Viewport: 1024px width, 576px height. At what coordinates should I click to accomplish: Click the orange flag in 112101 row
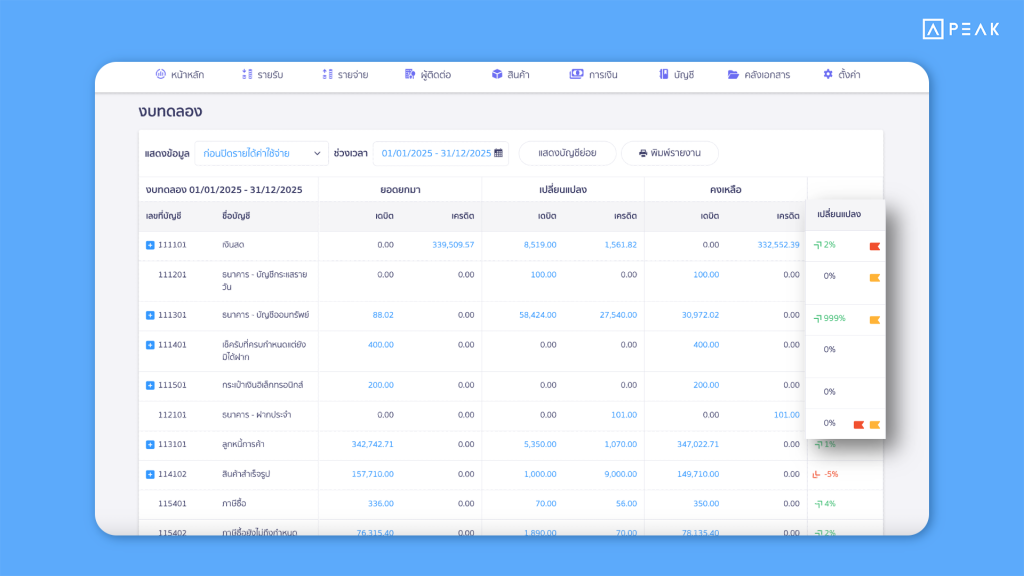(x=874, y=424)
